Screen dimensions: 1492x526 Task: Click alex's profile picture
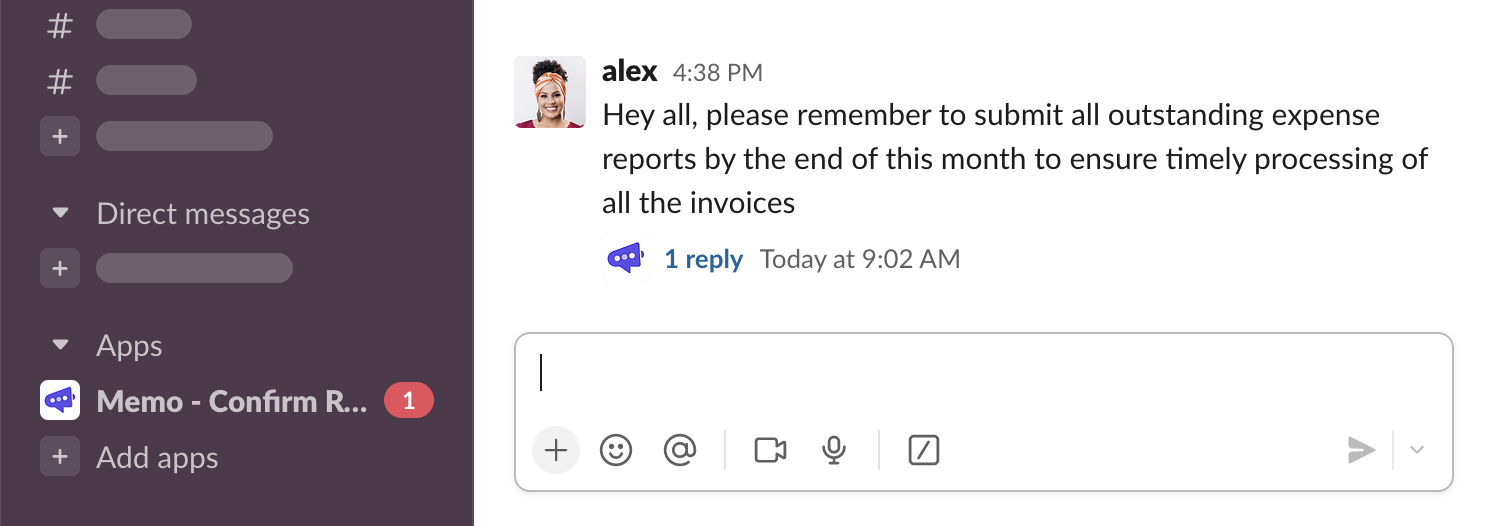550,92
